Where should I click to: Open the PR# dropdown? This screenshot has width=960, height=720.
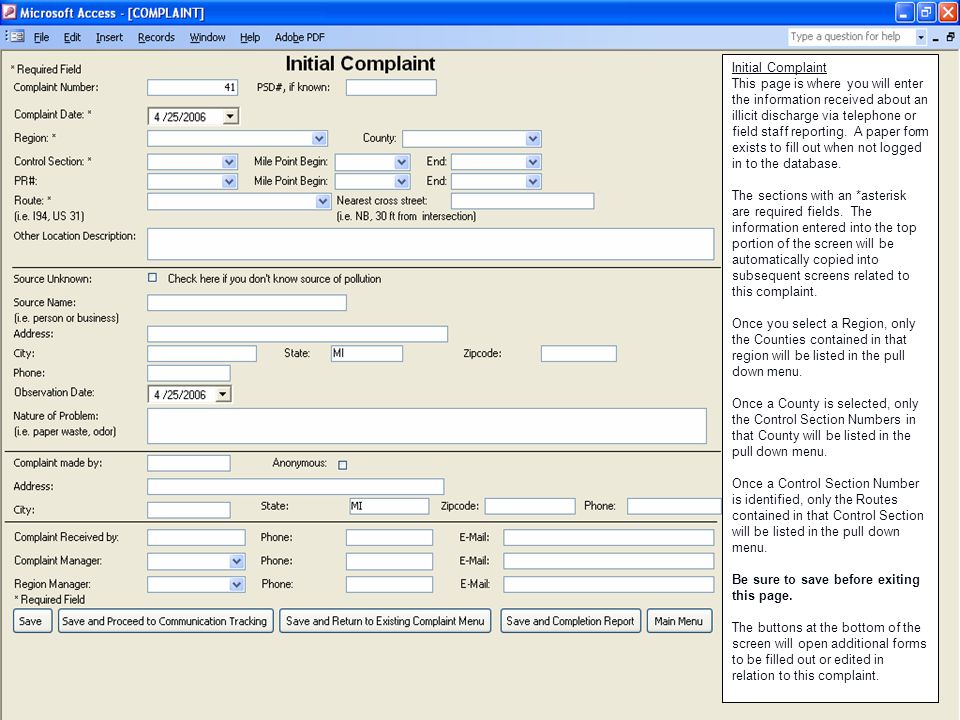[x=229, y=181]
